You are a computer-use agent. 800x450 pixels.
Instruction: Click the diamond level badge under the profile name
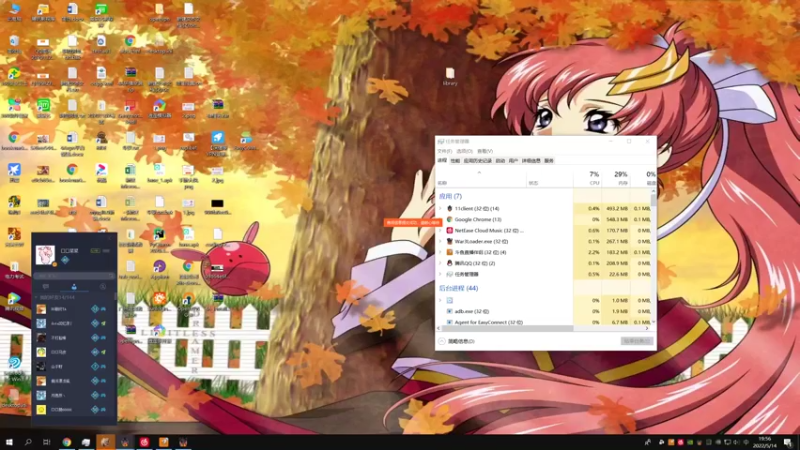(65, 260)
